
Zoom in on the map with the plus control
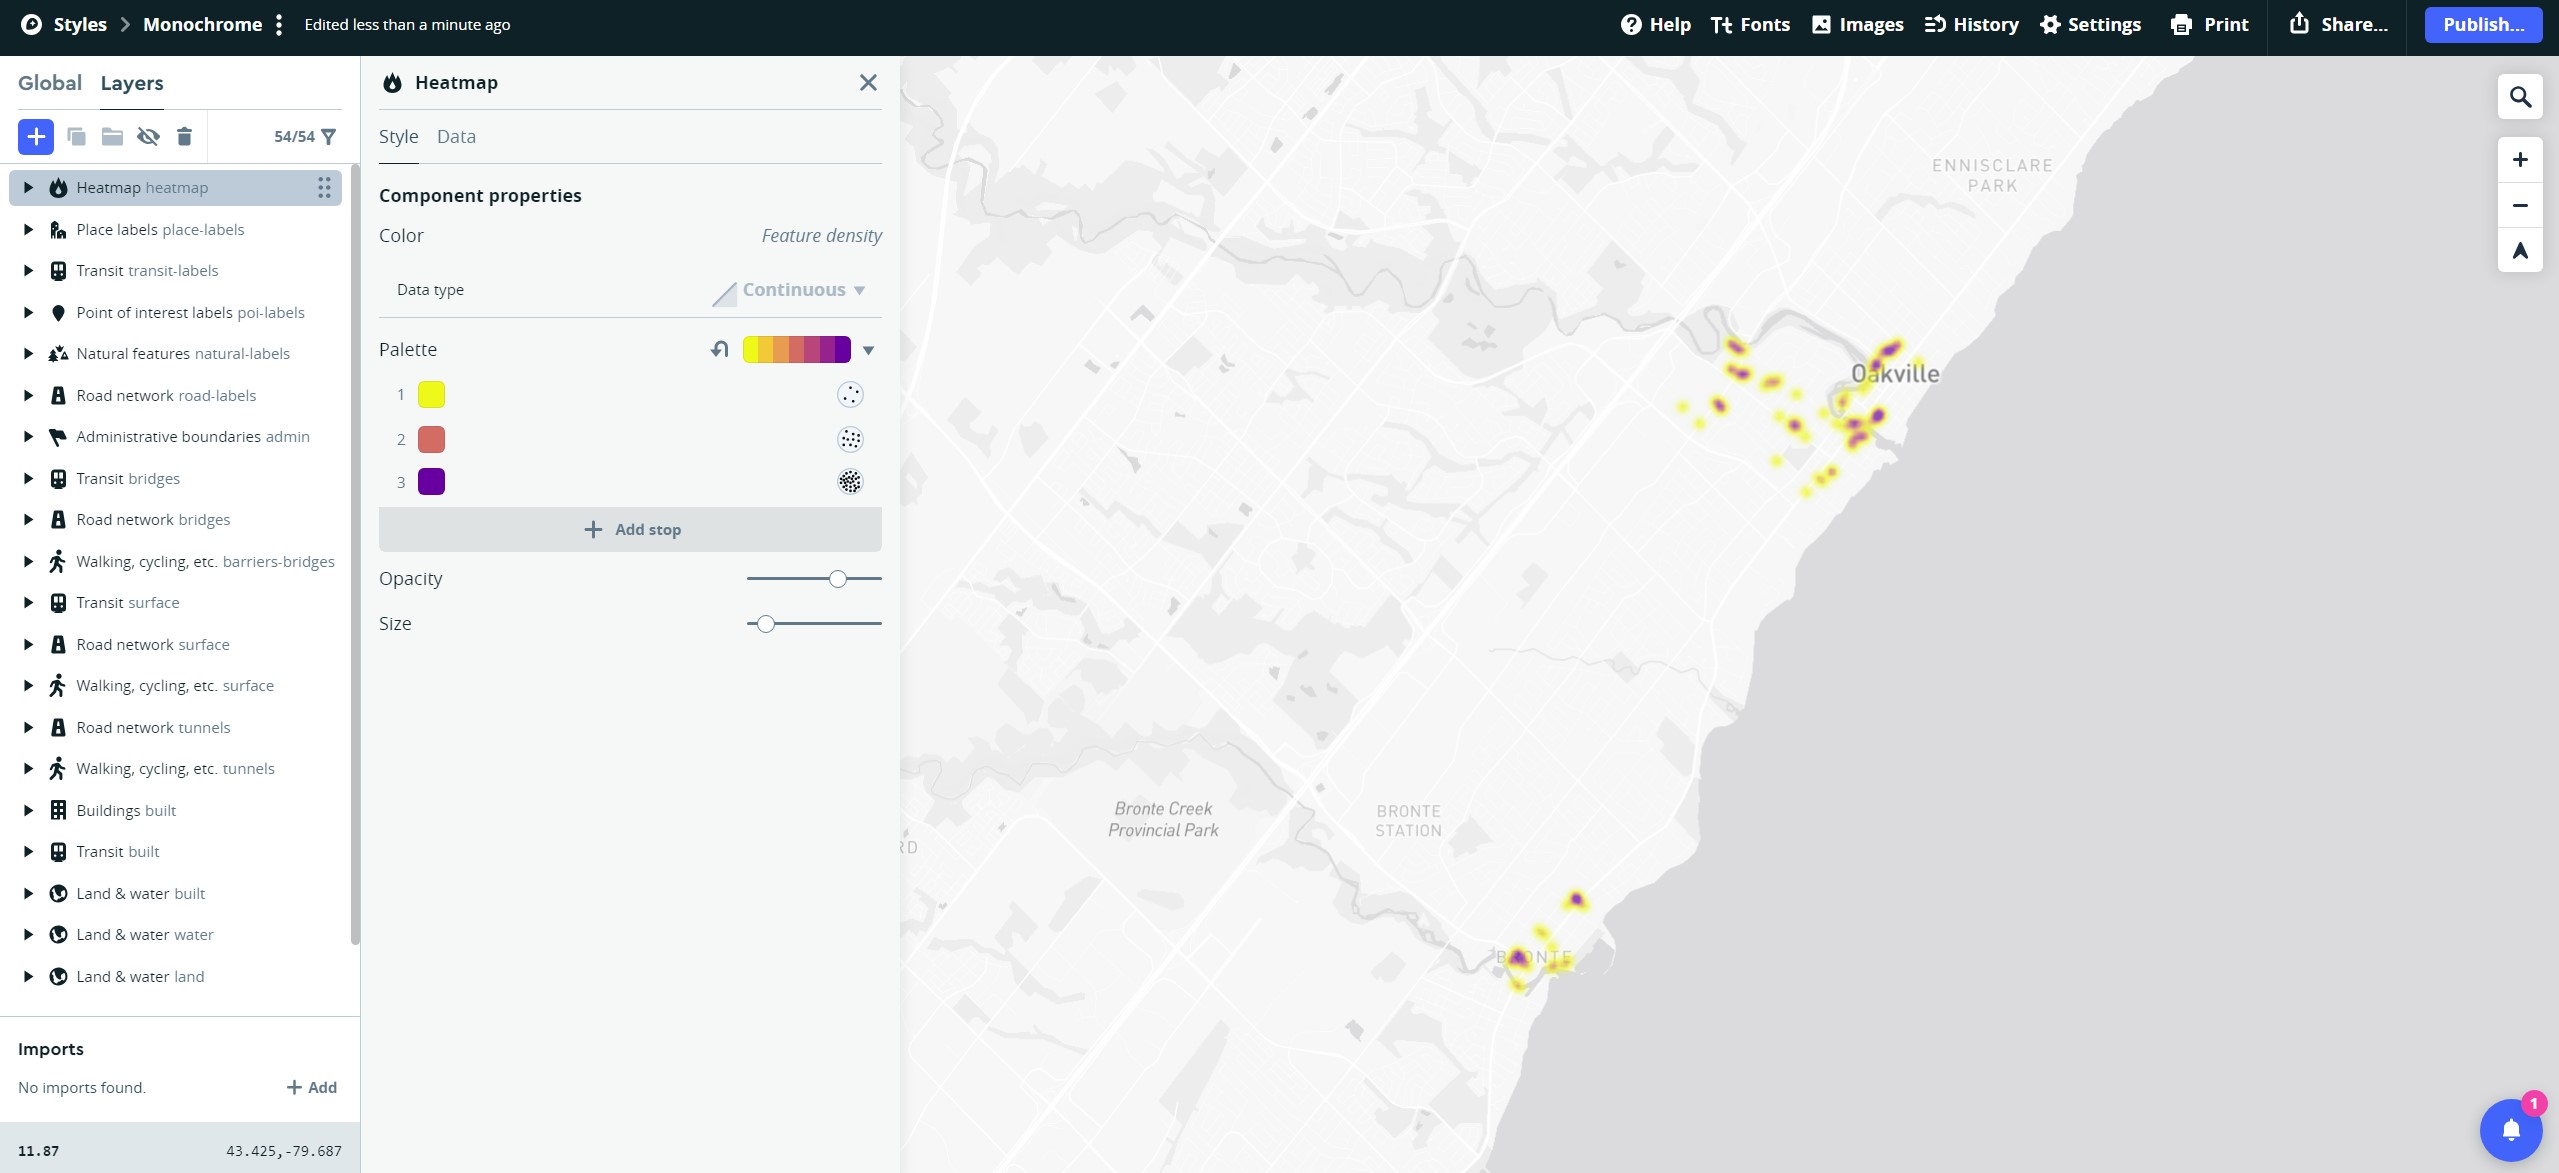(2519, 159)
